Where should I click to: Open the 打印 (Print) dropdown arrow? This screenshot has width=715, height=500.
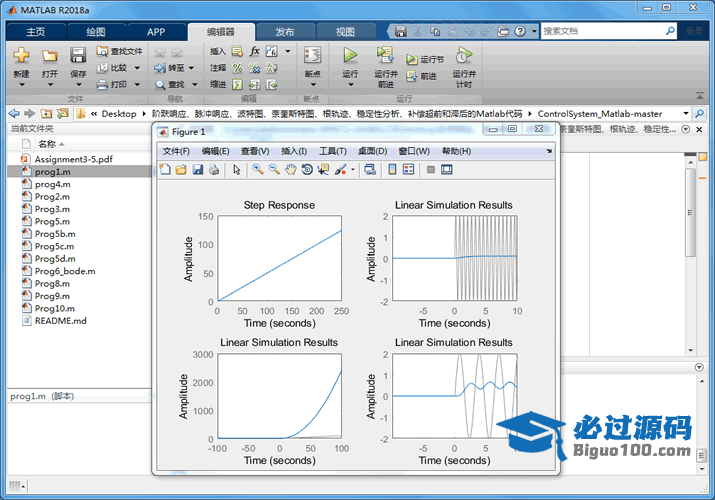point(137,84)
